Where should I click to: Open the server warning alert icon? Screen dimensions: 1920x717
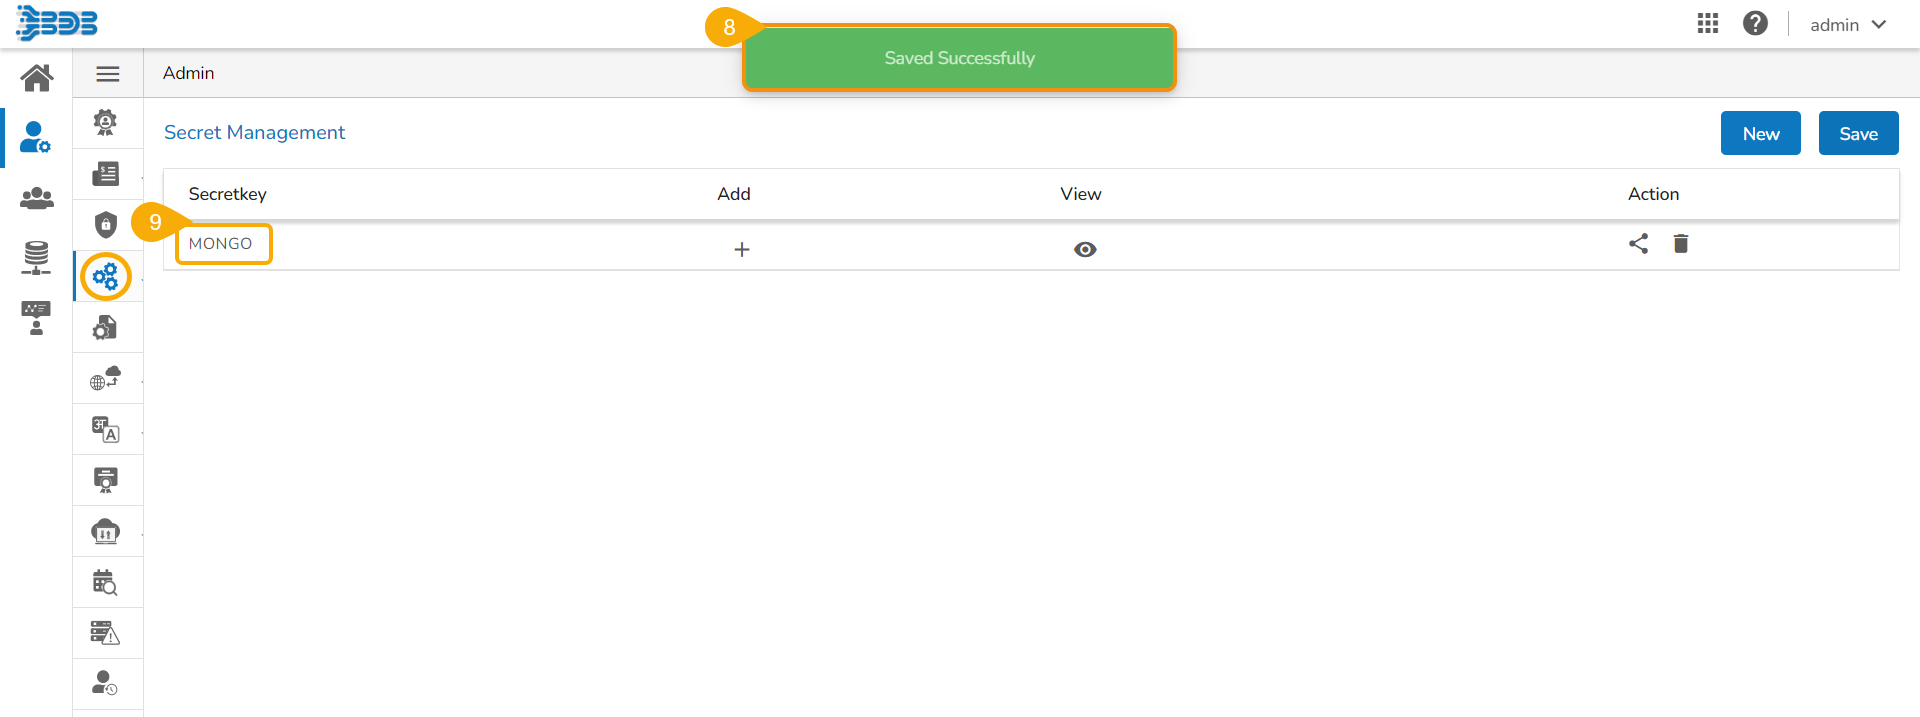pos(105,633)
